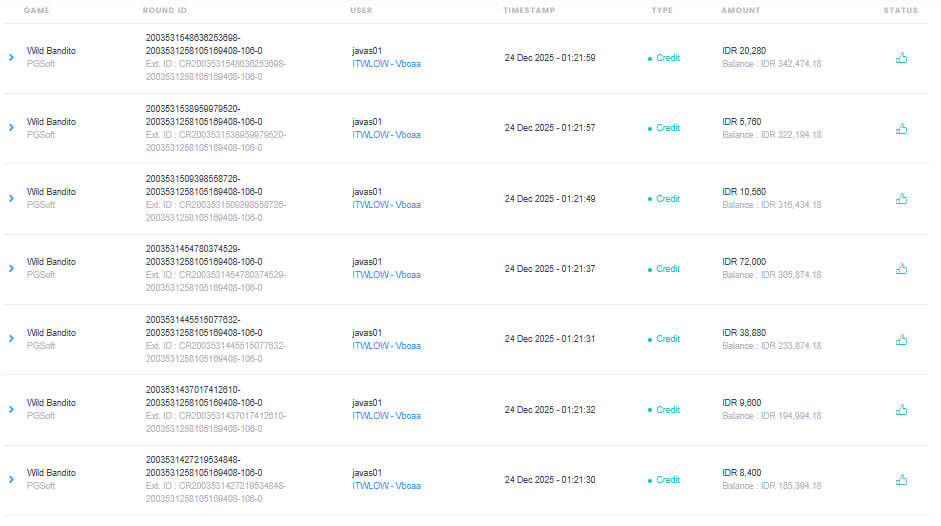Expand the row timestamped 01:21:57
This screenshot has width=941, height=526.
[11, 128]
